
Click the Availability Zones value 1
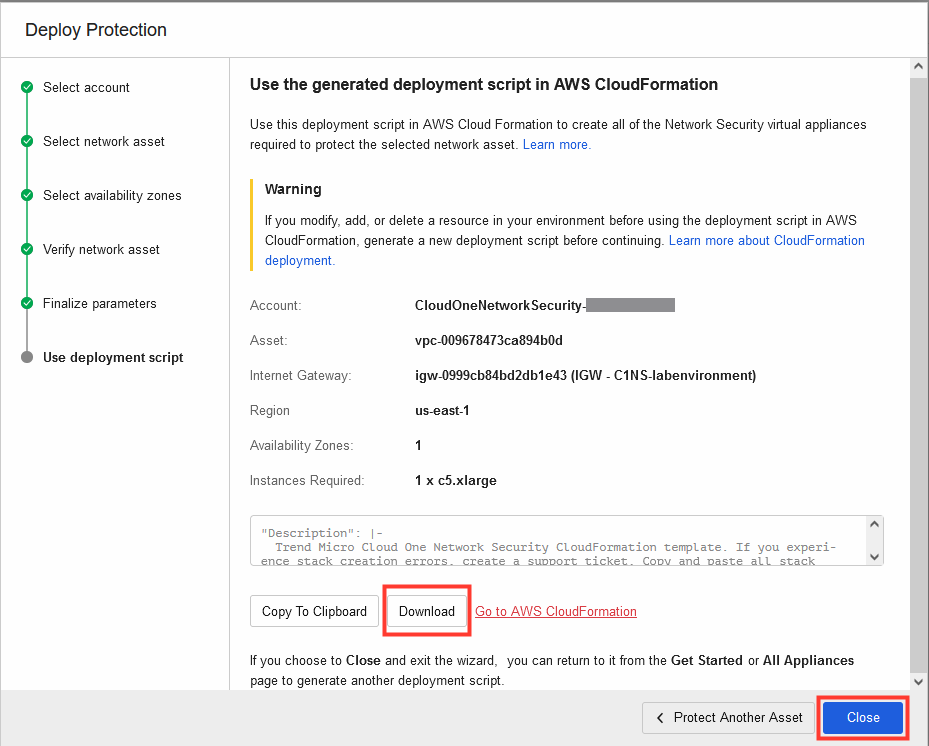pyautogui.click(x=418, y=446)
